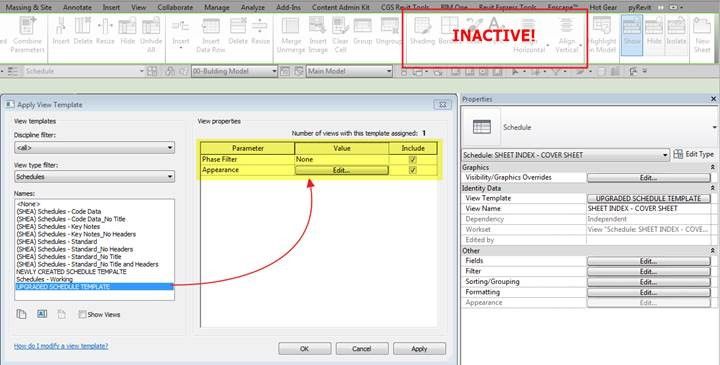Click Edit button for Sorting/Grouping
This screenshot has height=365, width=720.
point(648,282)
